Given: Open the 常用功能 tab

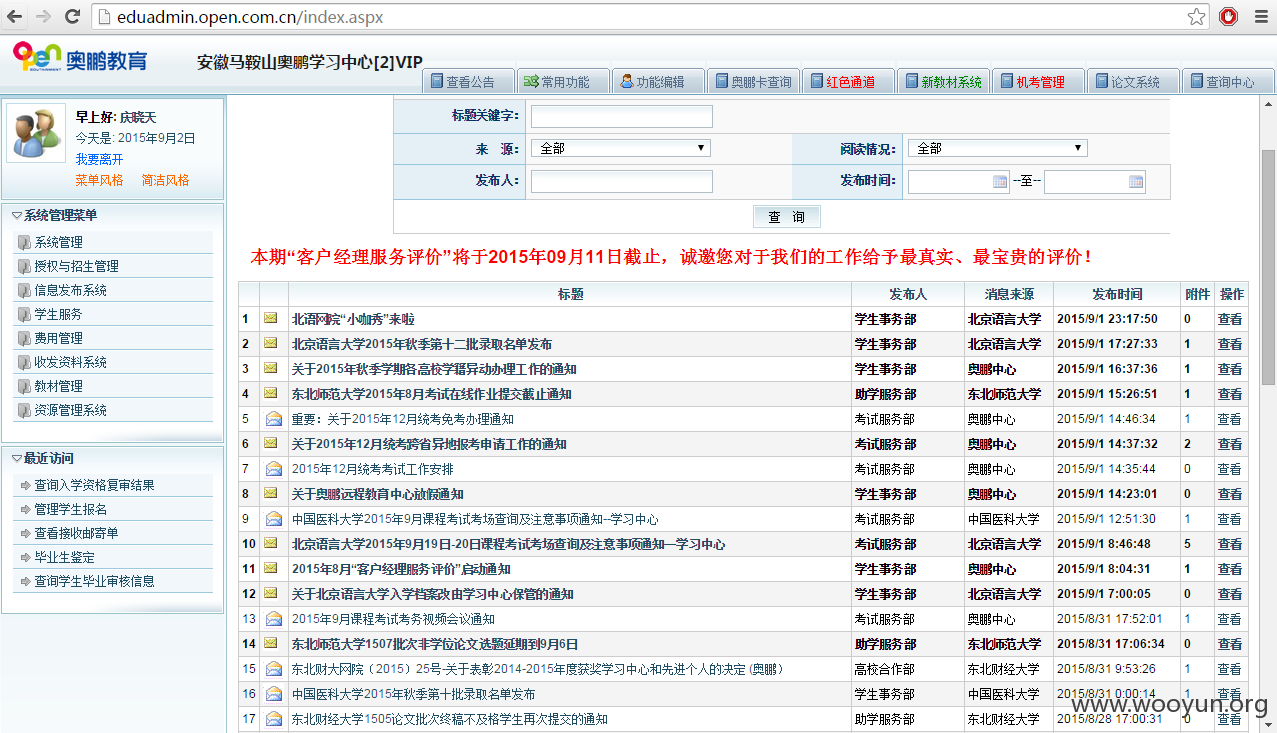Looking at the screenshot, I should coord(564,82).
